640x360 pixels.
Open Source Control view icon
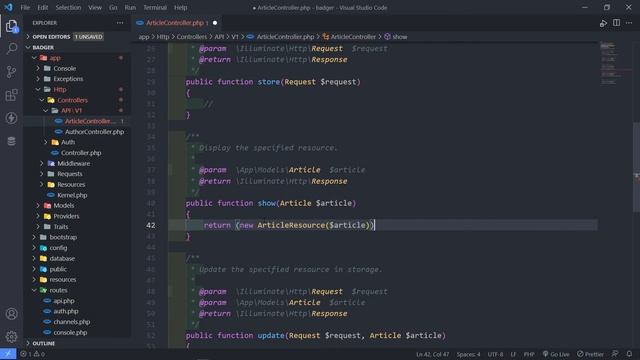11,72
